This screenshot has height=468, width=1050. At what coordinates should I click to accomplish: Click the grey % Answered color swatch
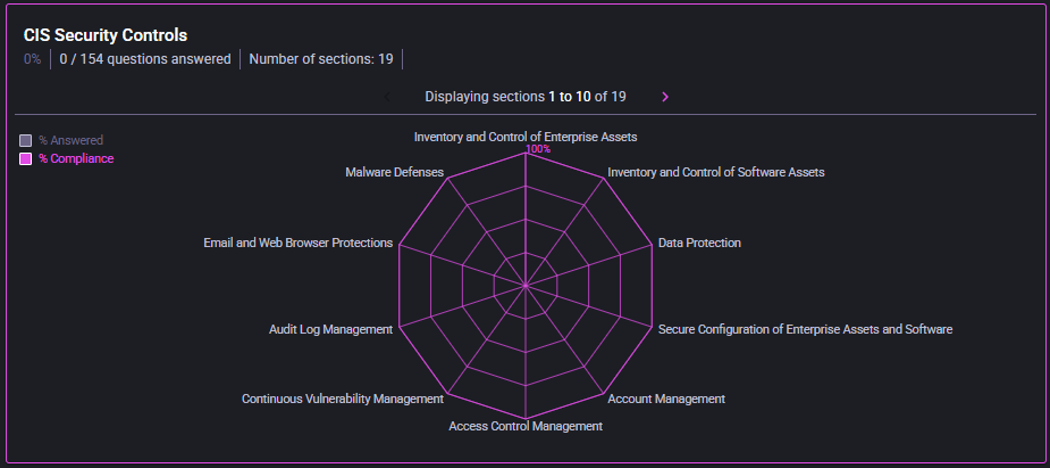click(x=25, y=141)
